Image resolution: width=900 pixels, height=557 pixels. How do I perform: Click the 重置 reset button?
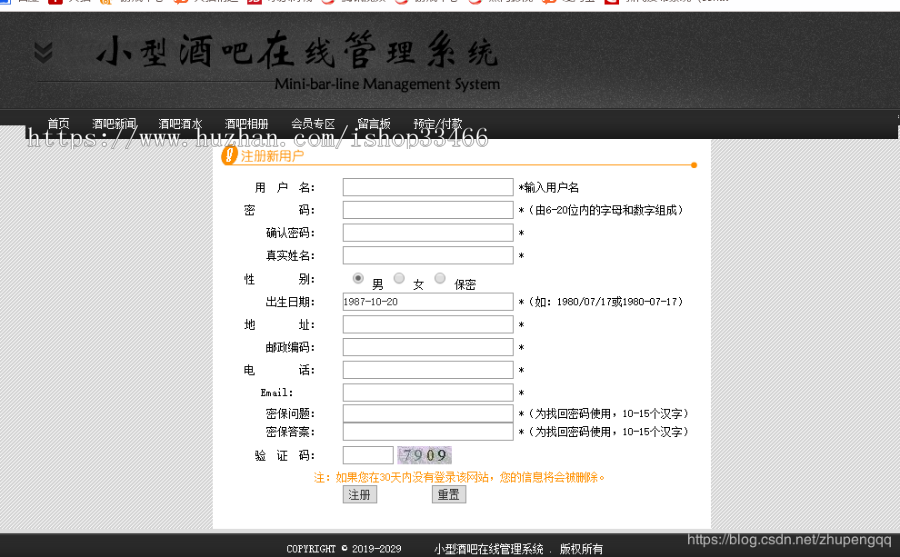point(449,494)
